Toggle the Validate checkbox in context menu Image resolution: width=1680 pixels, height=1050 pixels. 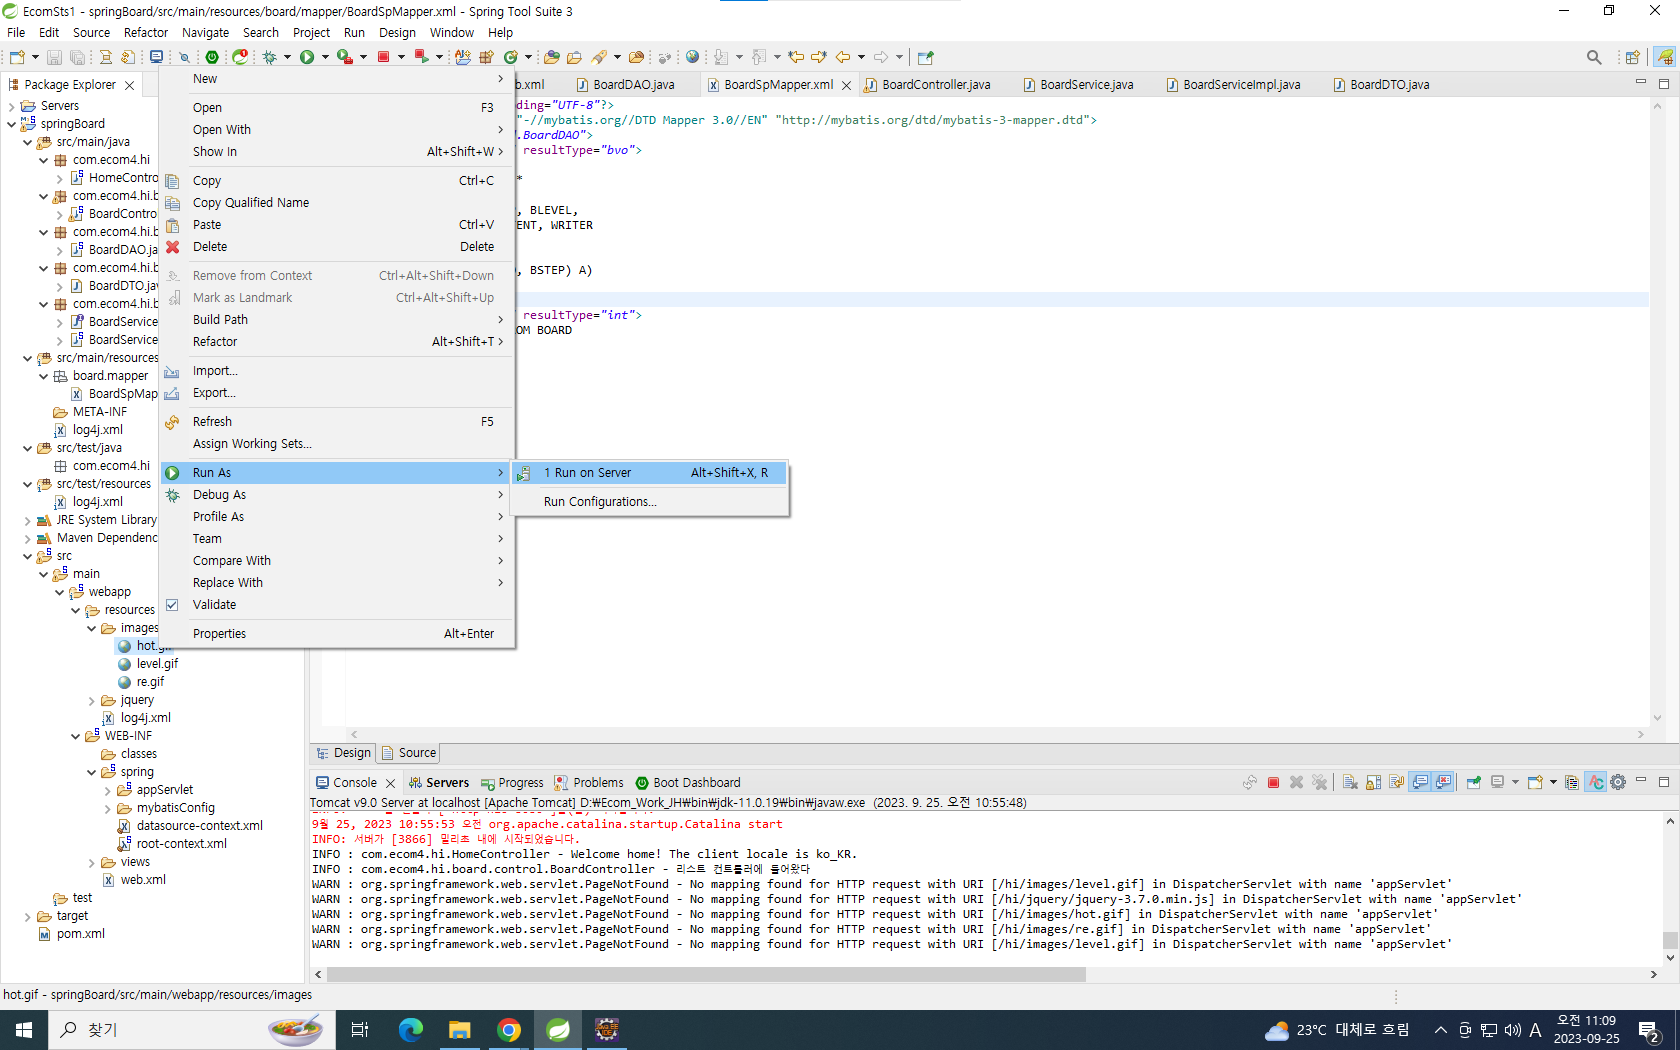tap(172, 605)
